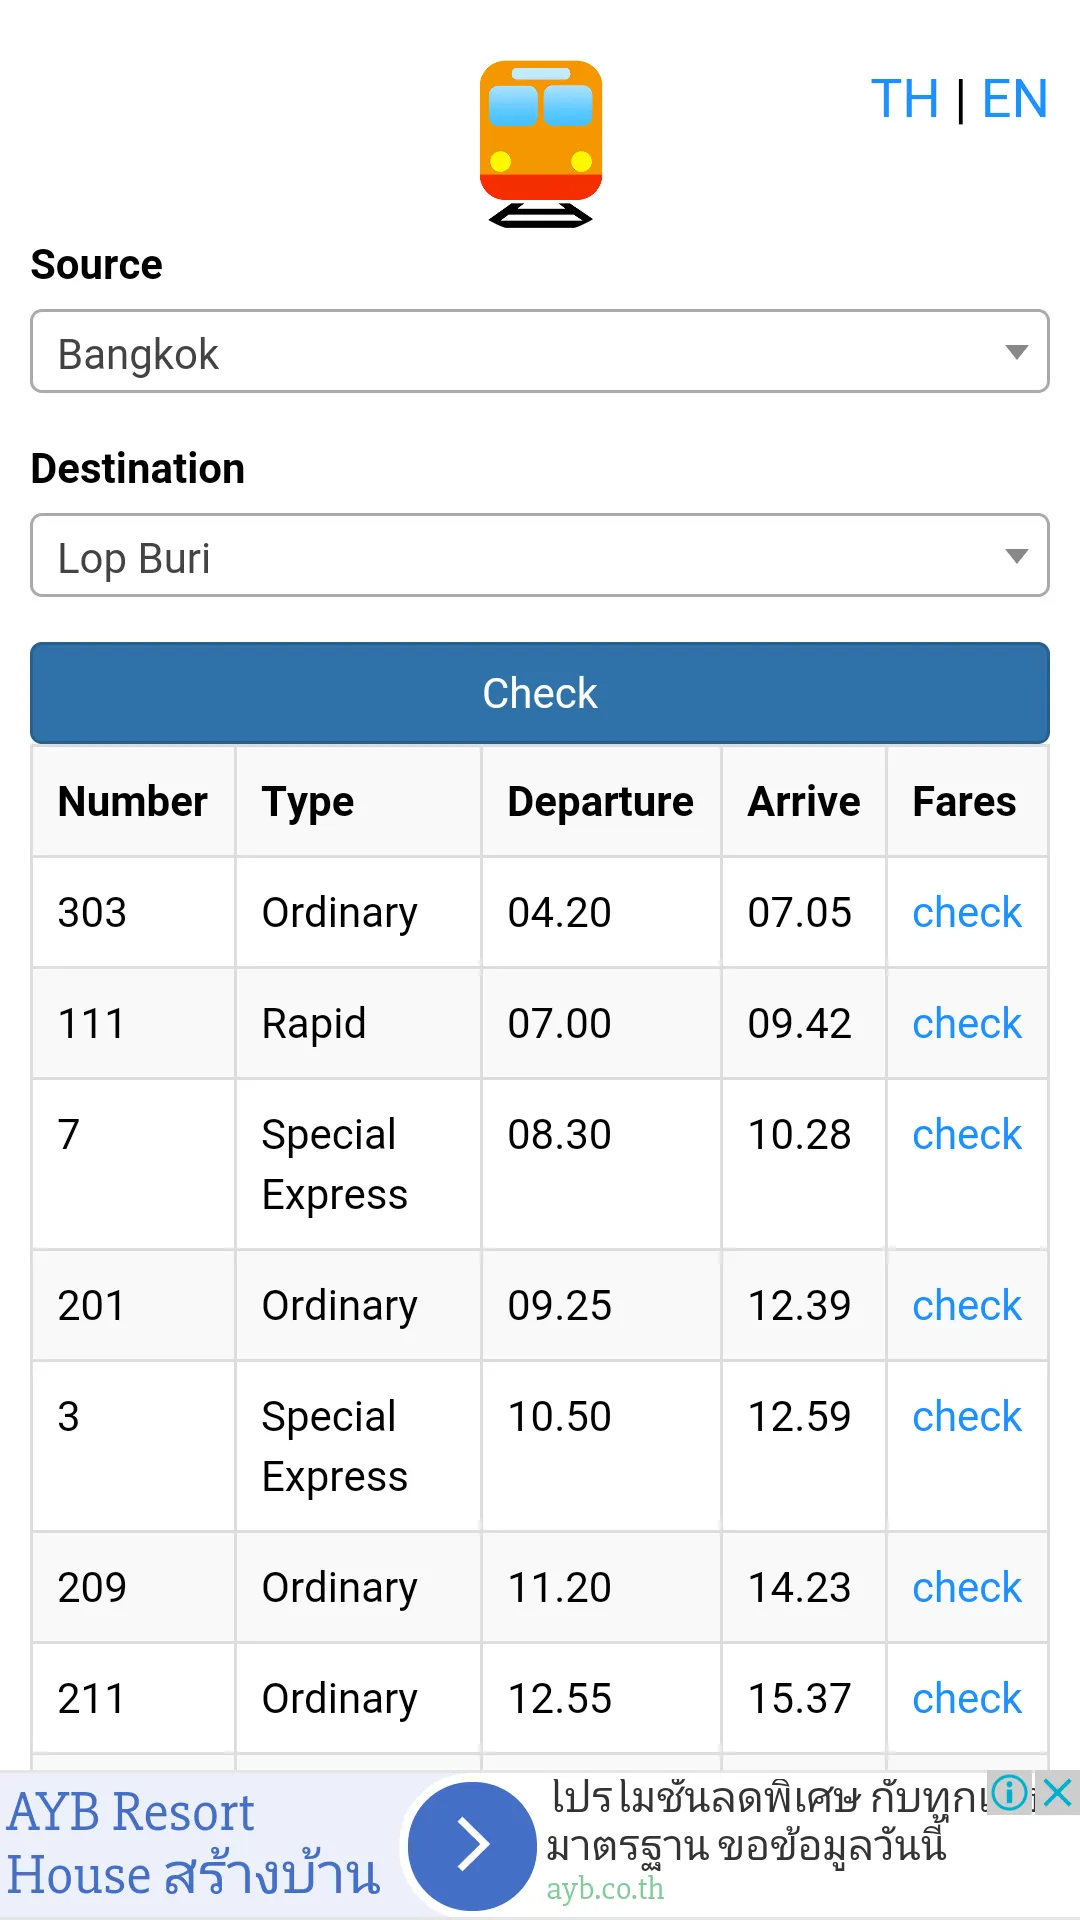Click the ayb.co.th ad link
Image resolution: width=1080 pixels, height=1920 pixels.
(605, 1888)
